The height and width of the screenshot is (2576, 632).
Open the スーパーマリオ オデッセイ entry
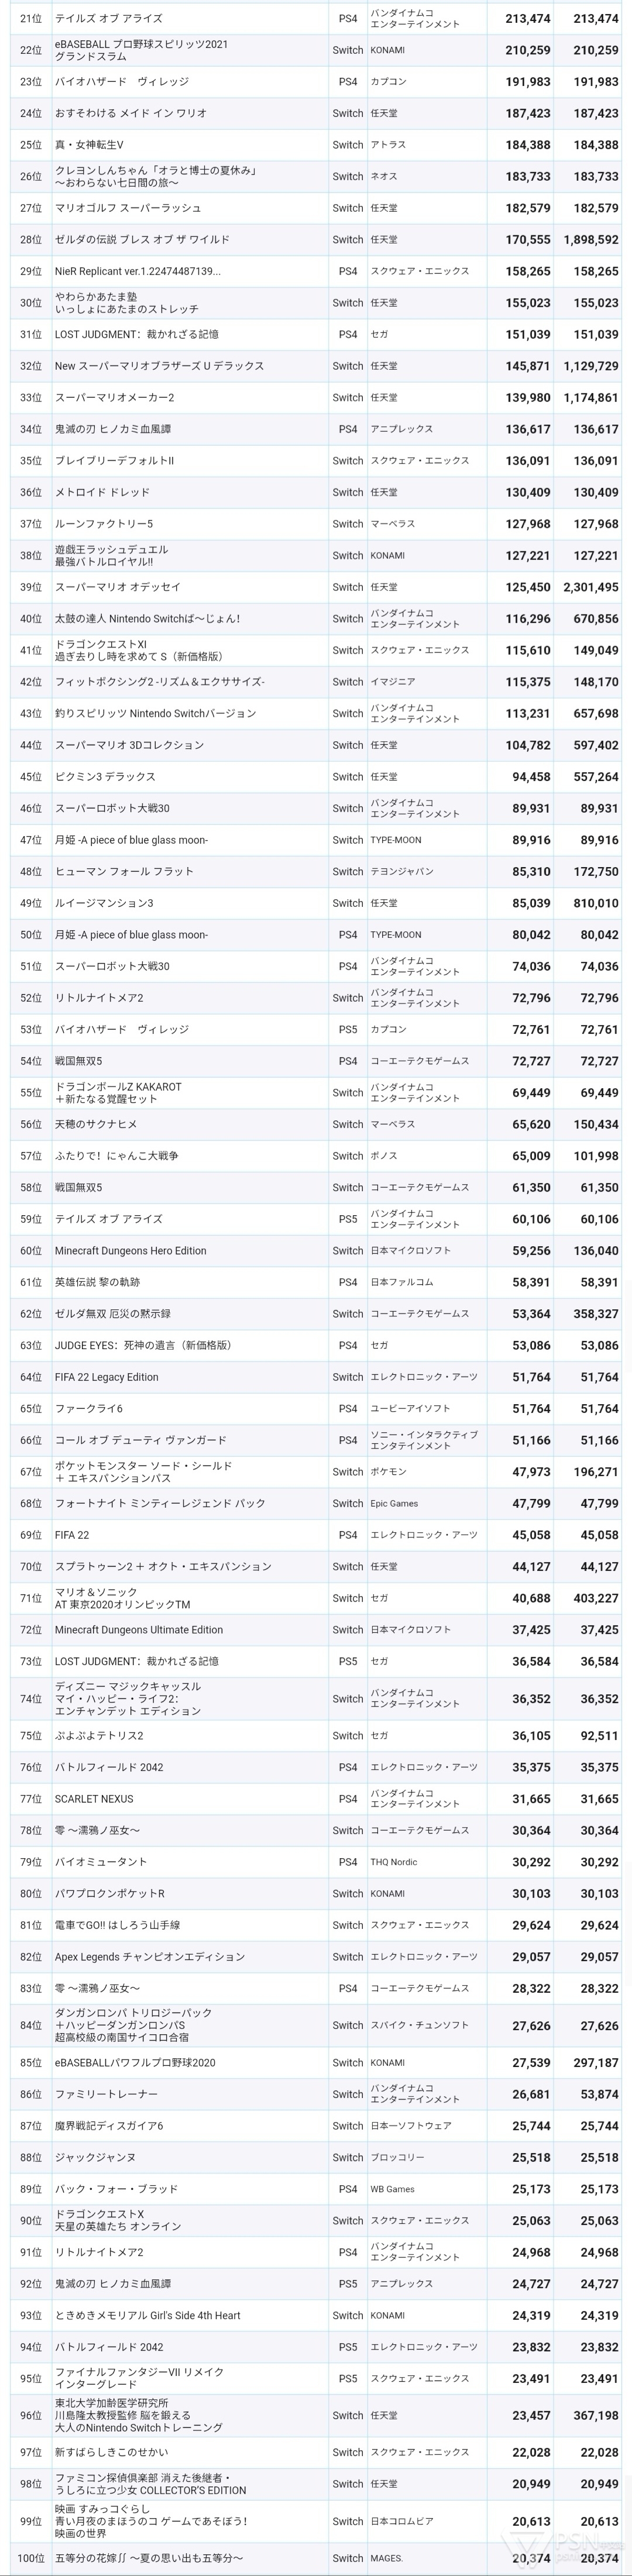[118, 587]
